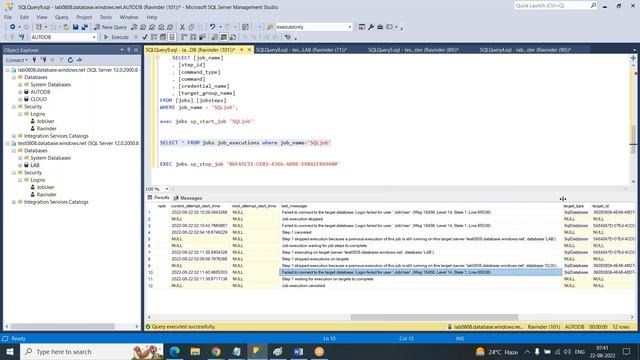Click Disconnect plug icon in Object Explorer

[x=43, y=60]
